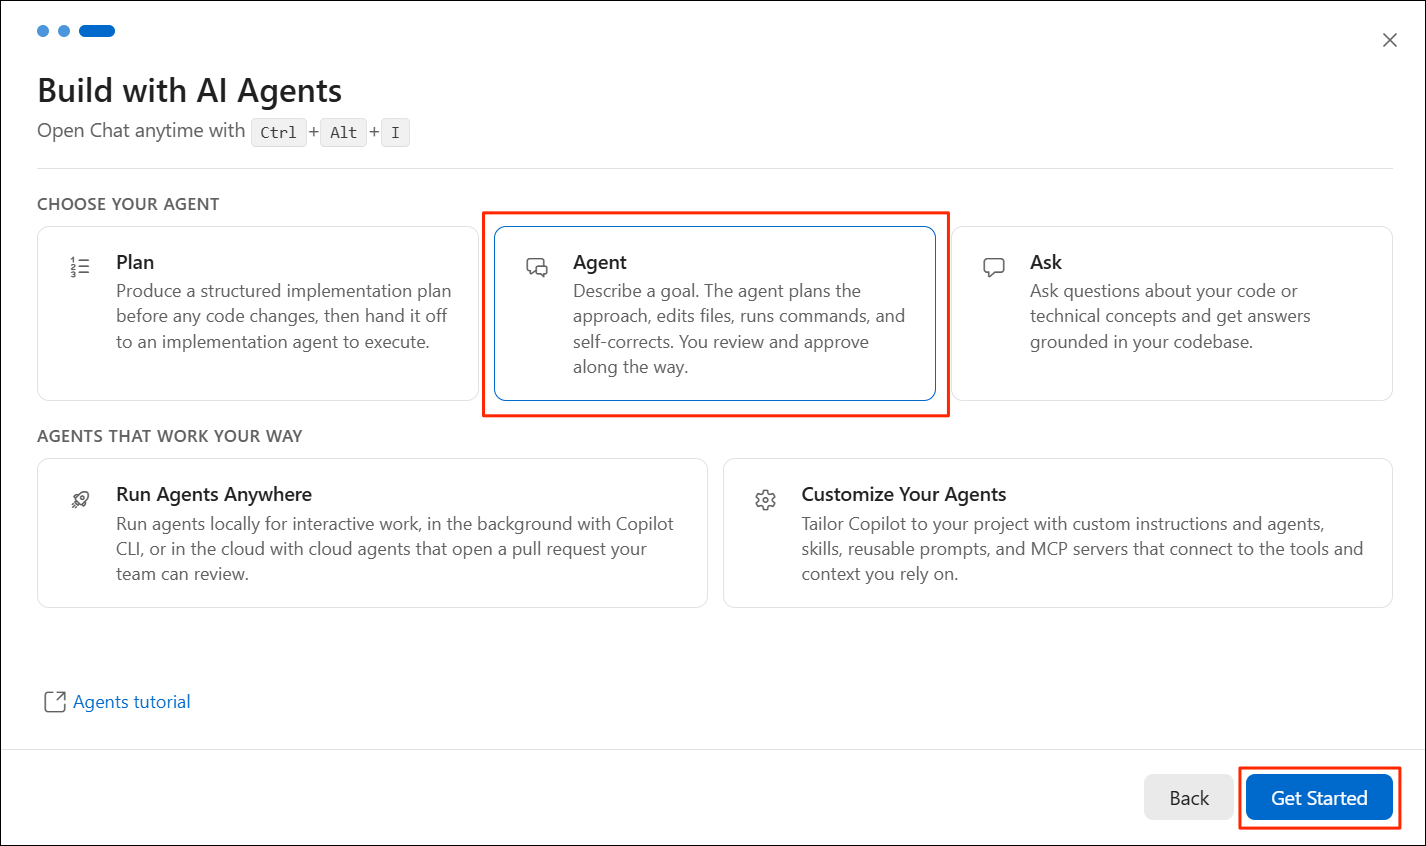Click the Ask speech bubble icon

point(994,267)
